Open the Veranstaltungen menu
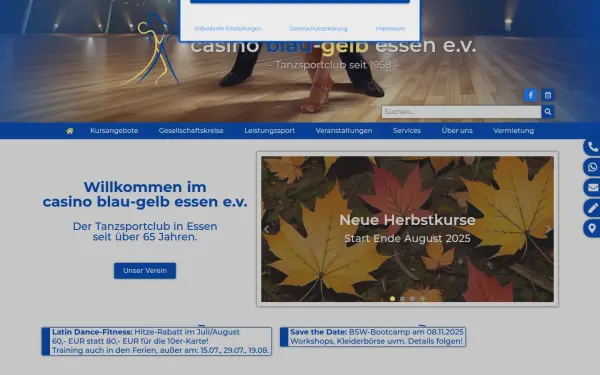Image resolution: width=600 pixels, height=375 pixels. tap(344, 131)
